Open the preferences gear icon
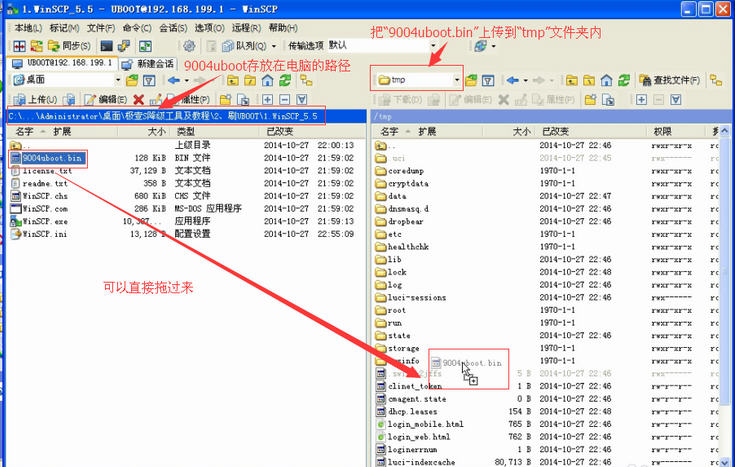Screen dimensions: 735x467 [x=189, y=46]
